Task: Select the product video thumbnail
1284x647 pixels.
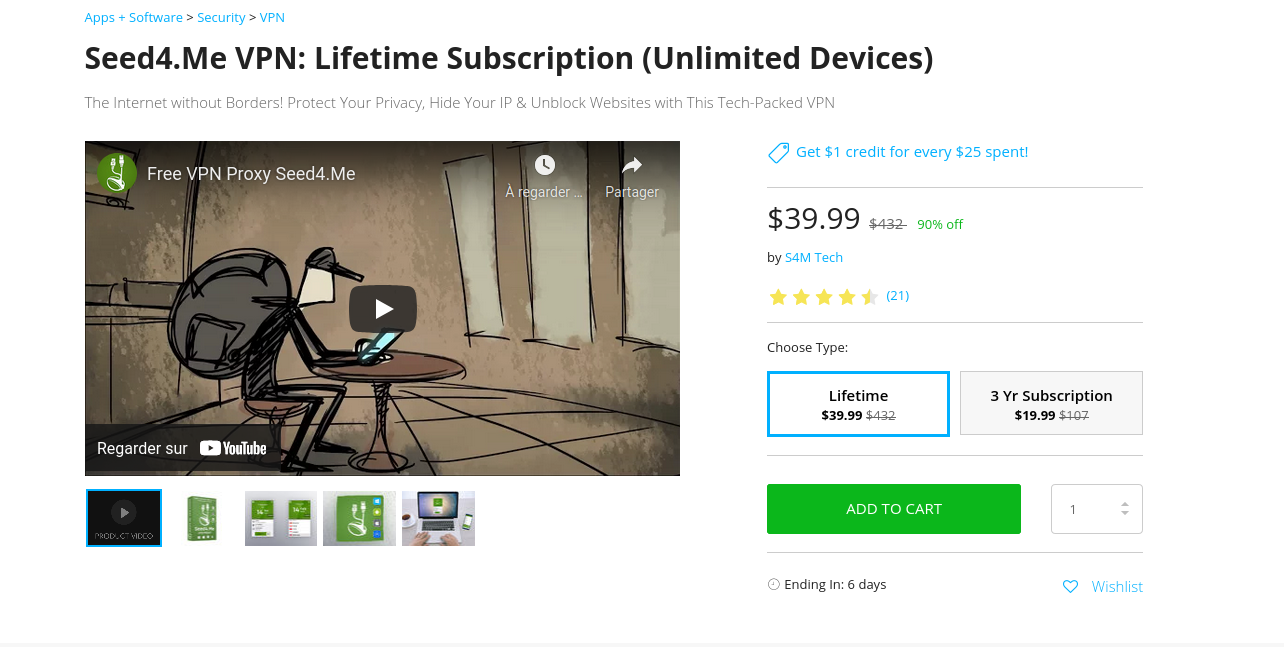Action: 124,518
